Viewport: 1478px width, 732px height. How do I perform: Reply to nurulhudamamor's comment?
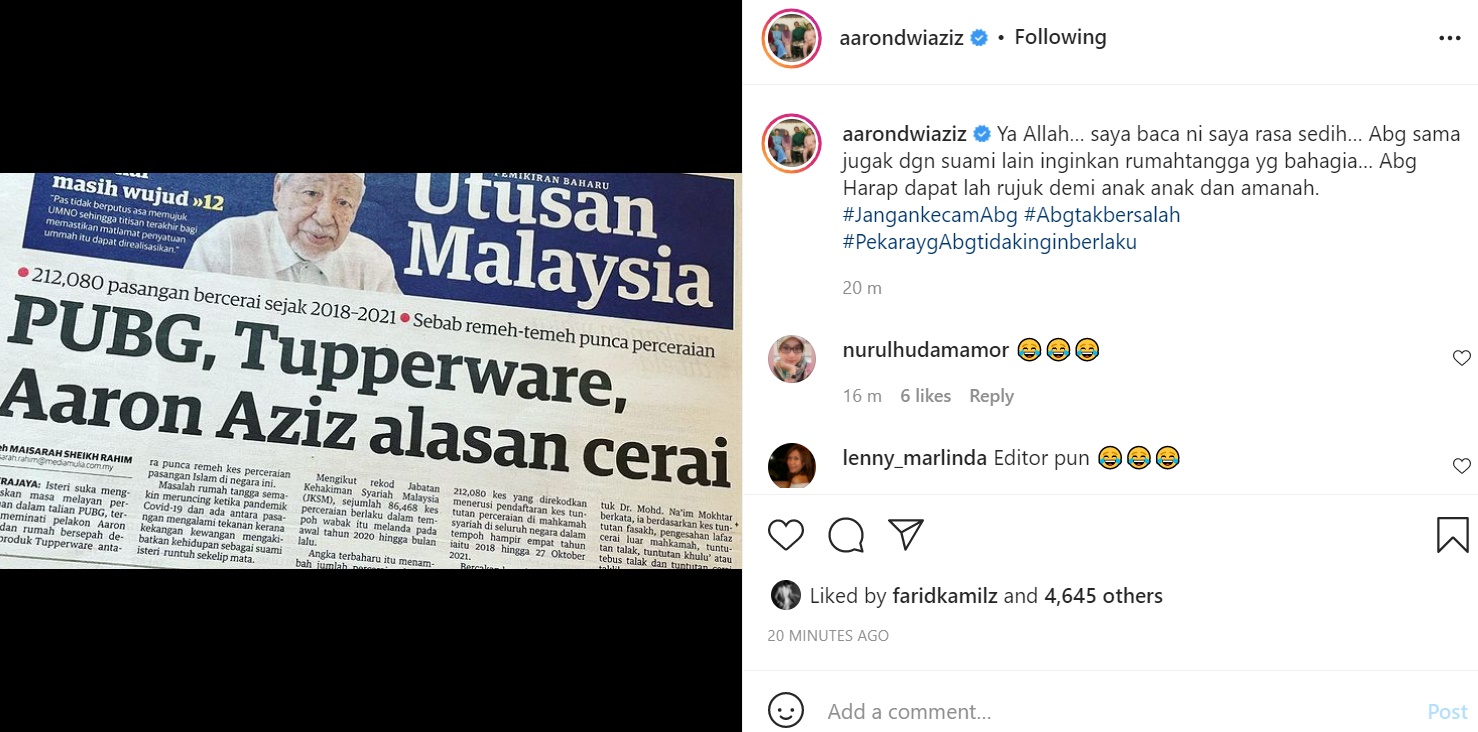(991, 396)
